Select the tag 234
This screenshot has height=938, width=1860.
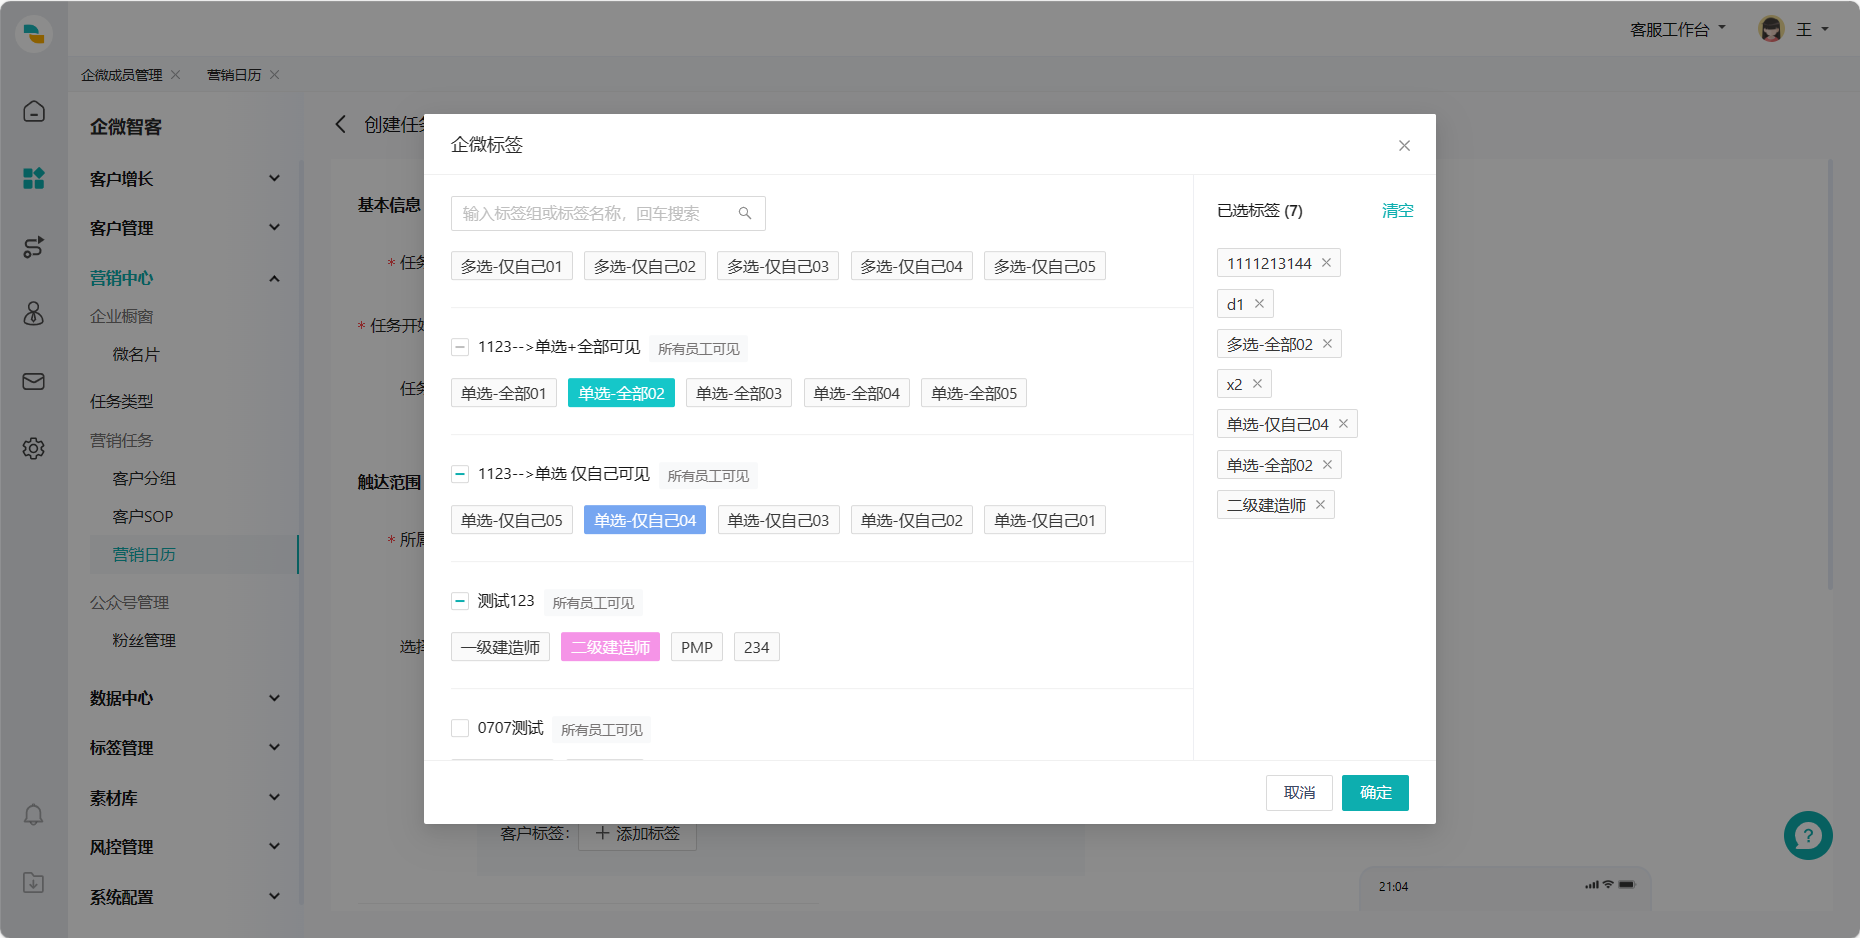(757, 647)
